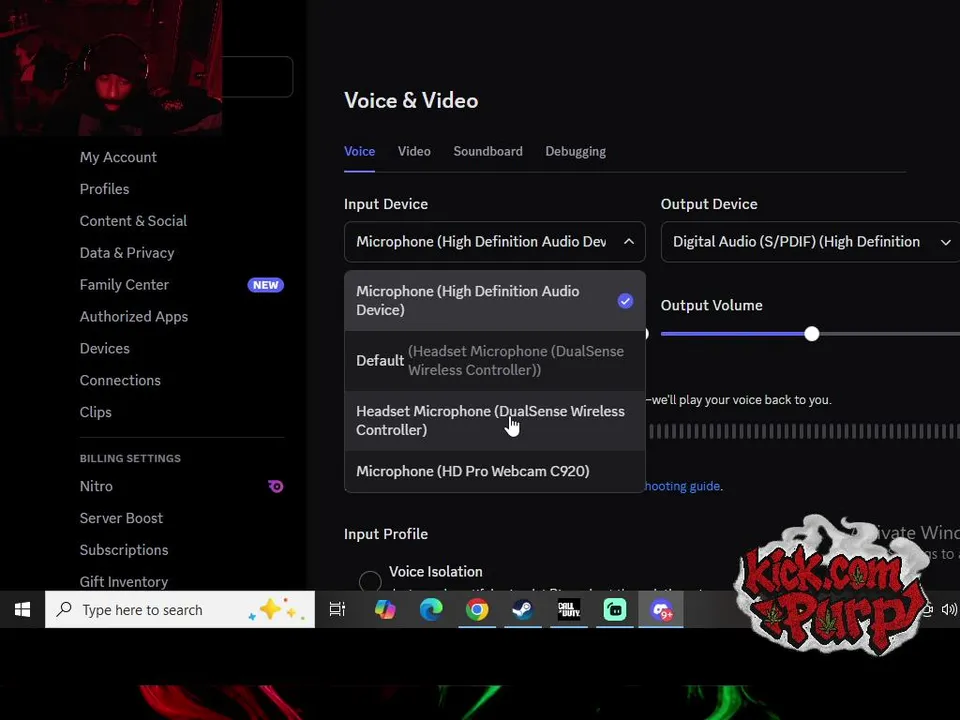Open Microsoft Edge from the taskbar

(431, 610)
